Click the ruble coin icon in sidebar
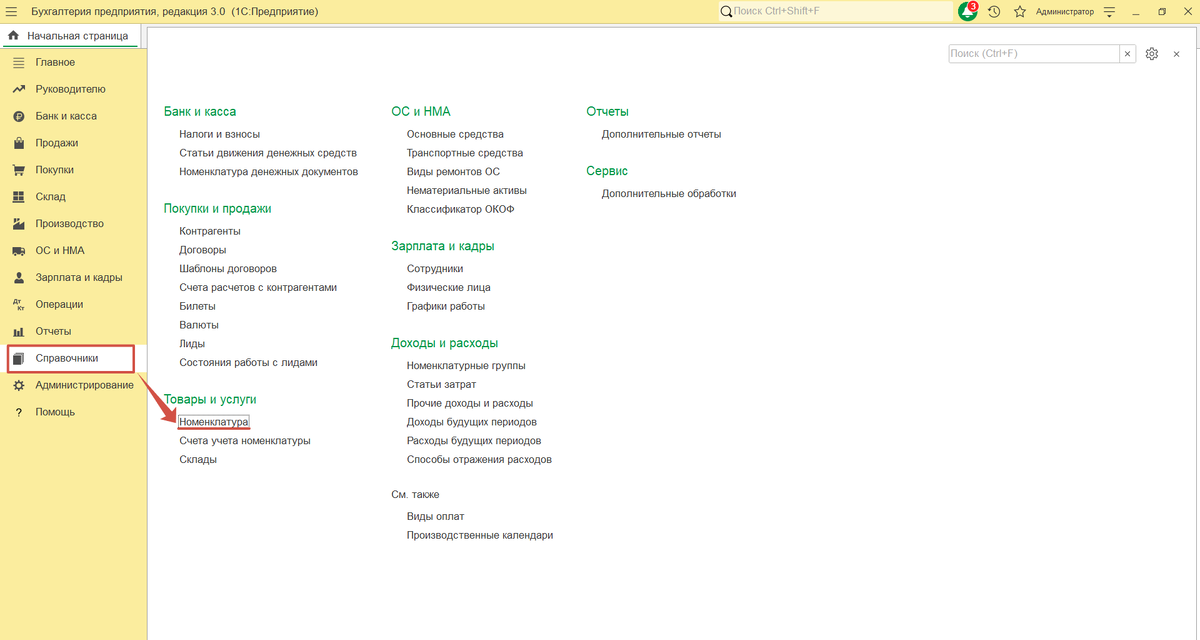The width and height of the screenshot is (1200, 640). click(18, 117)
